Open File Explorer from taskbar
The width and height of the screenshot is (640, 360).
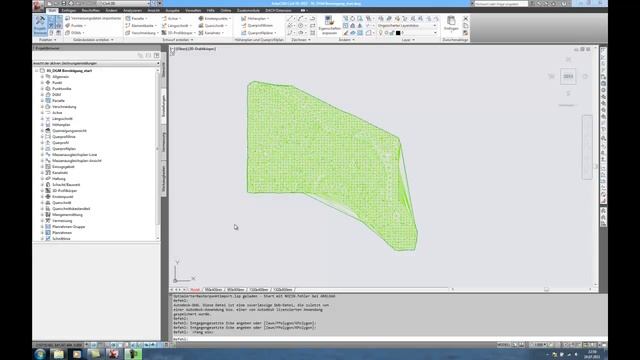point(58,354)
